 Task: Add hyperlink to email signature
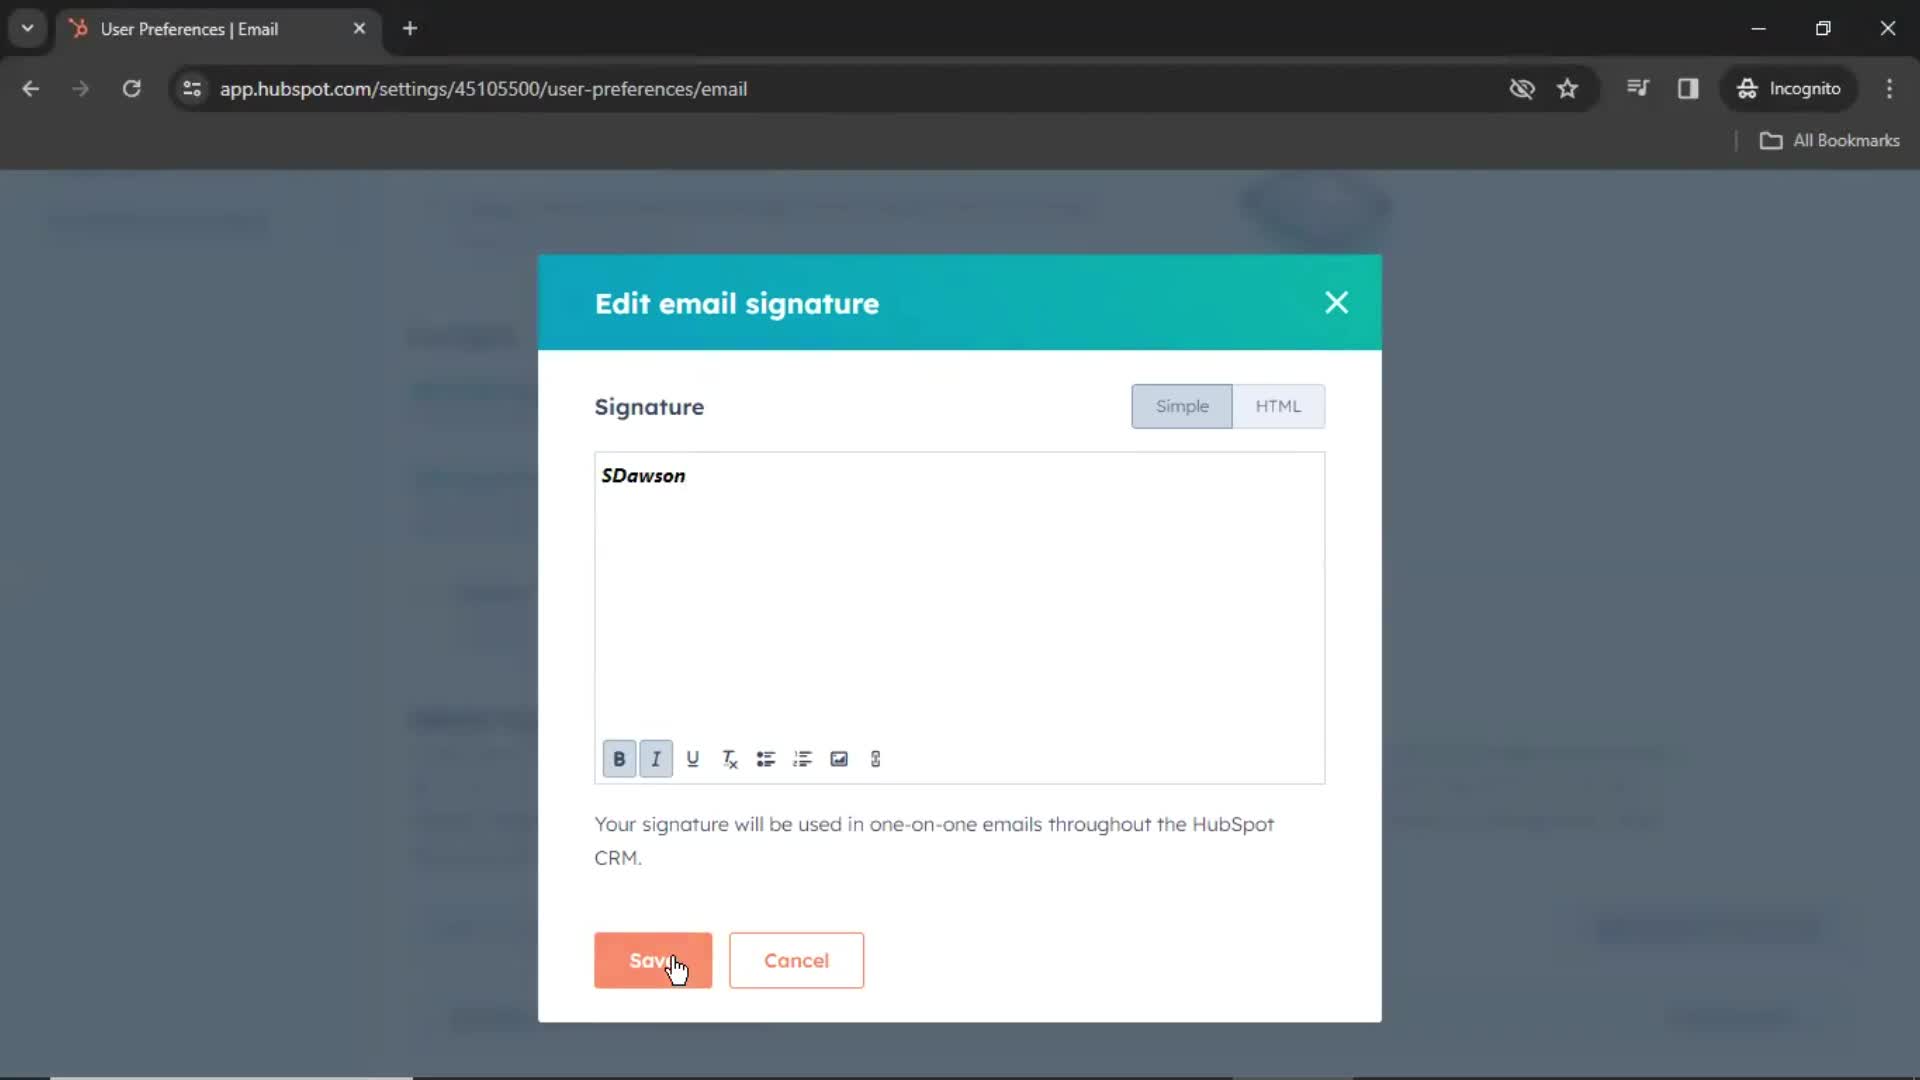tap(877, 758)
